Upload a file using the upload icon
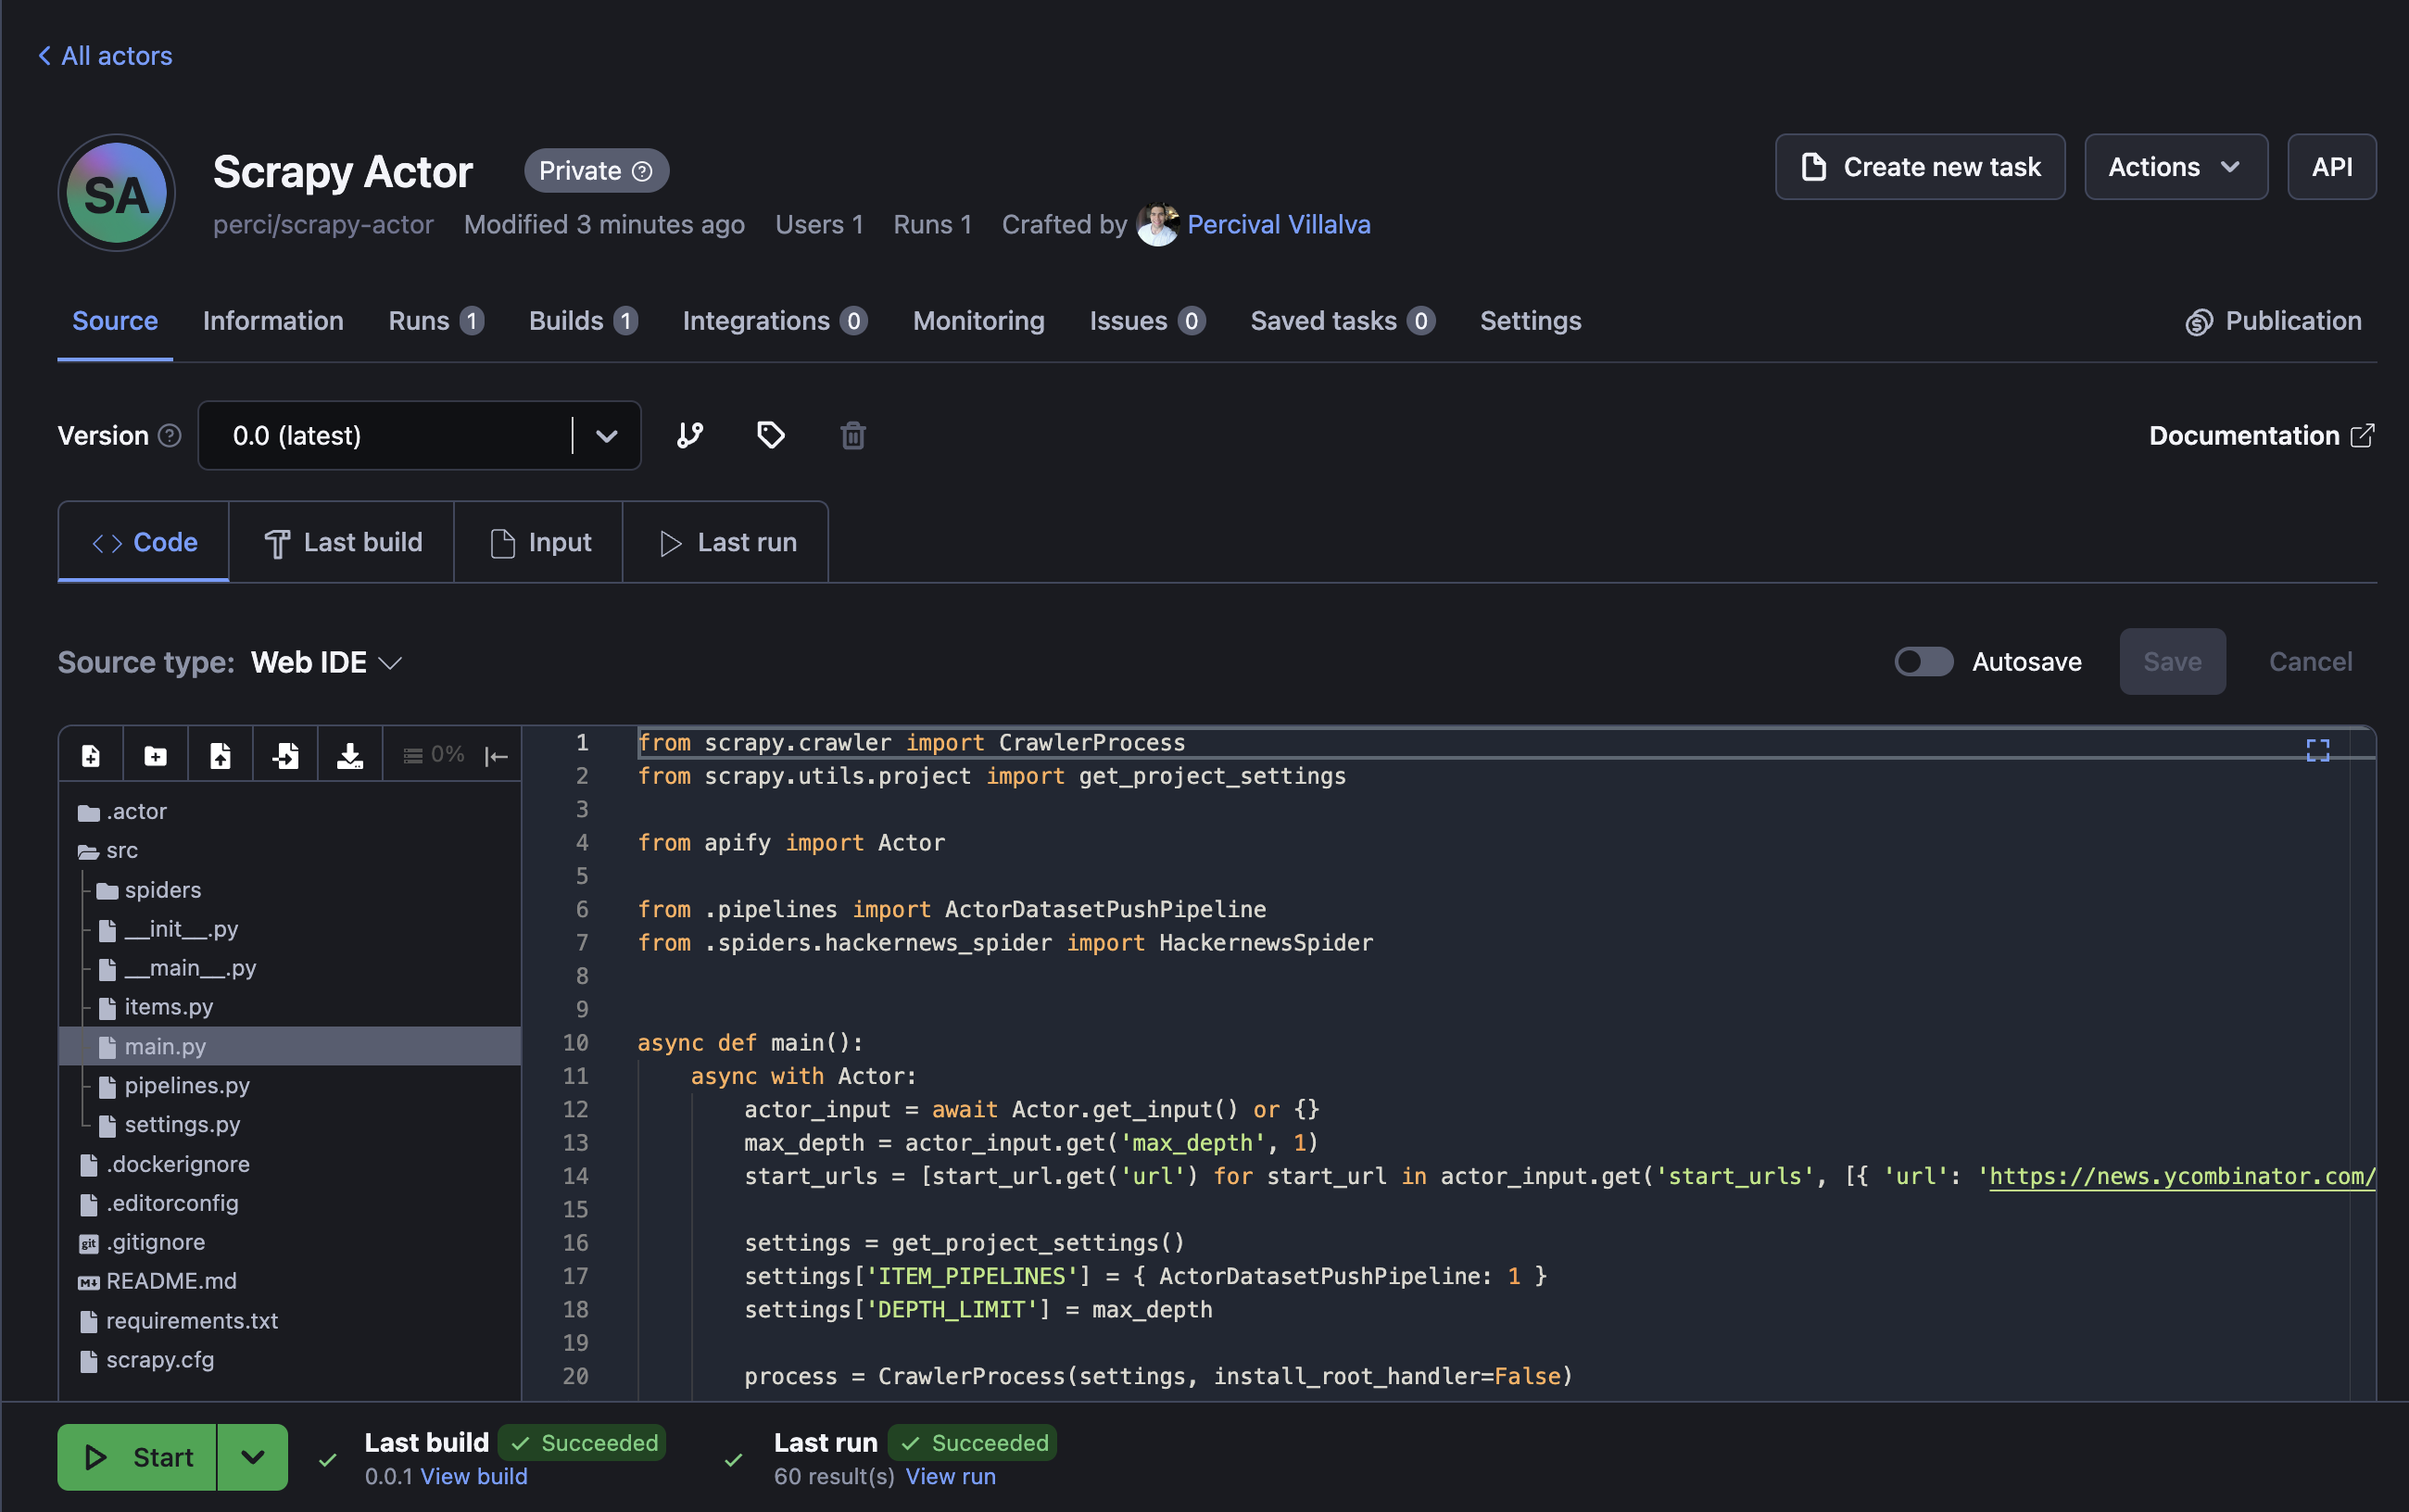 click(x=220, y=754)
